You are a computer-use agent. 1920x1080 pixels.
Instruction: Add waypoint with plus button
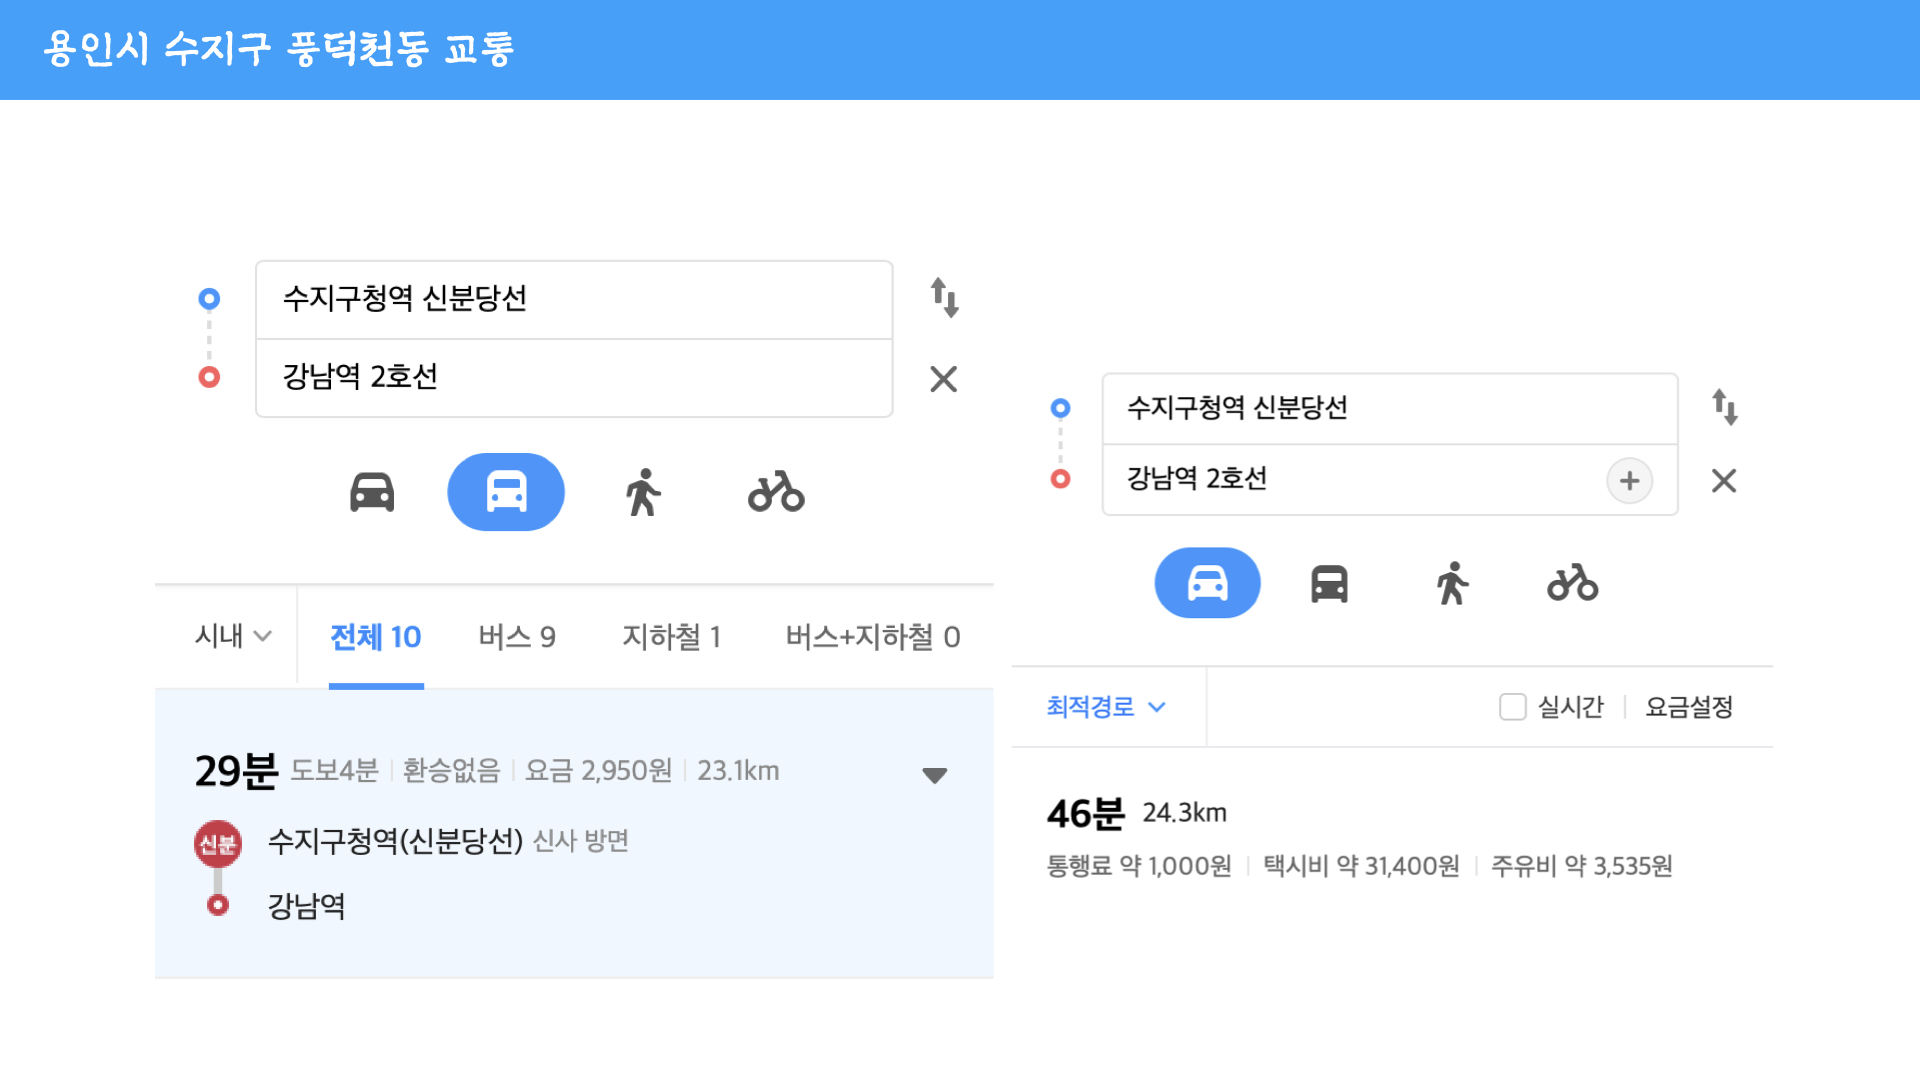point(1629,481)
